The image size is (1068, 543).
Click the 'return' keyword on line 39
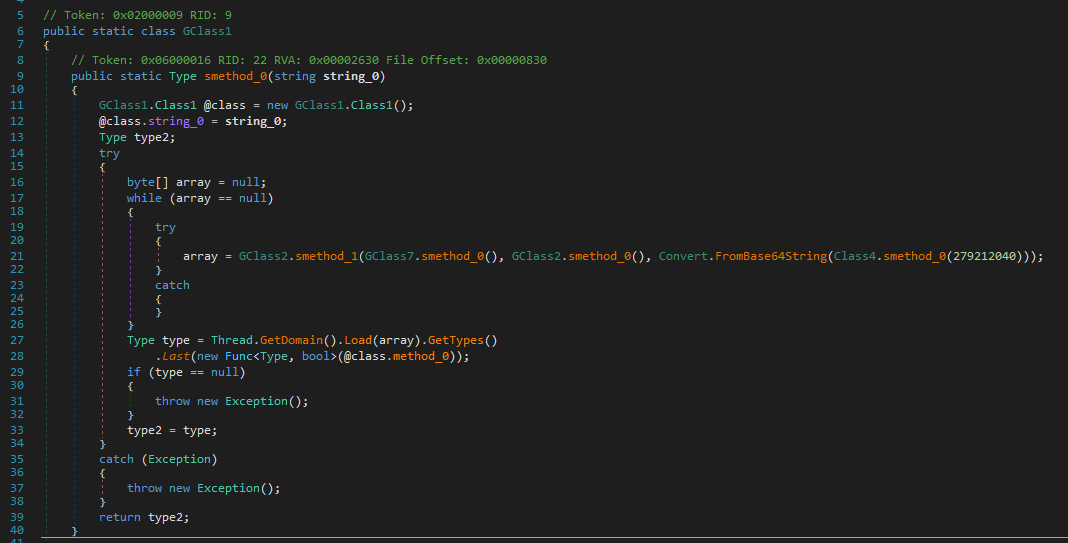tap(120, 517)
